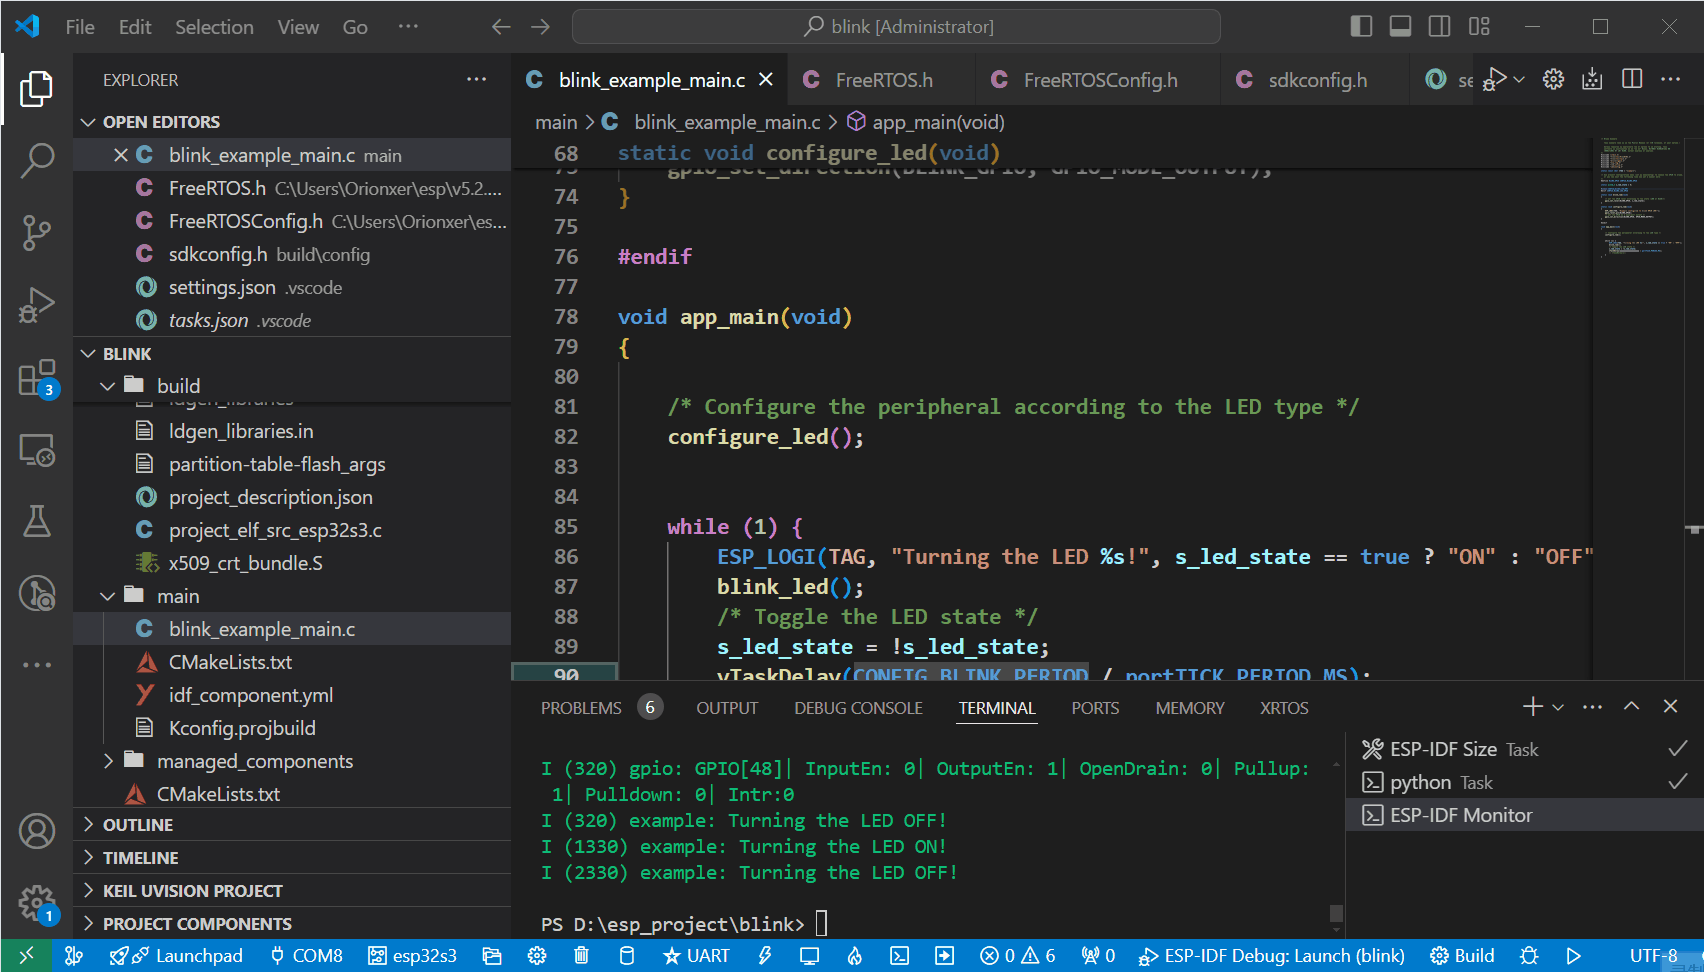1704x972 pixels.
Task: Click the remote window indicator in status bar
Action: click(x=26, y=956)
